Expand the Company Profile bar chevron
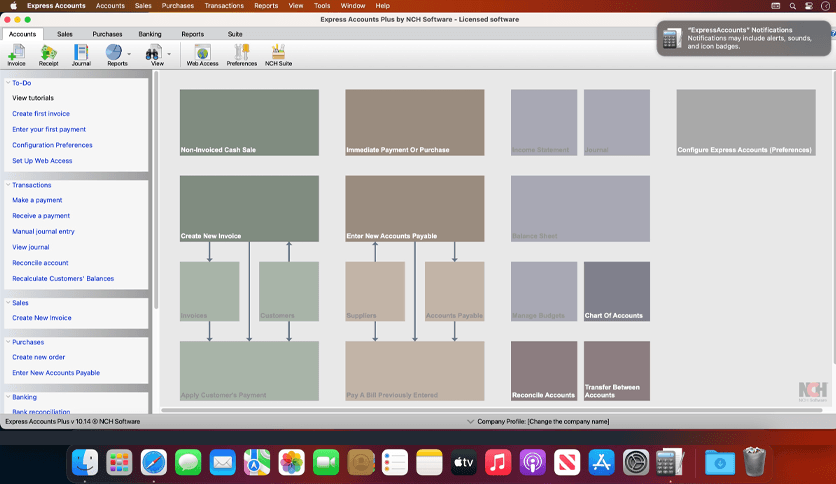Viewport: 836px width, 484px height. coord(470,422)
